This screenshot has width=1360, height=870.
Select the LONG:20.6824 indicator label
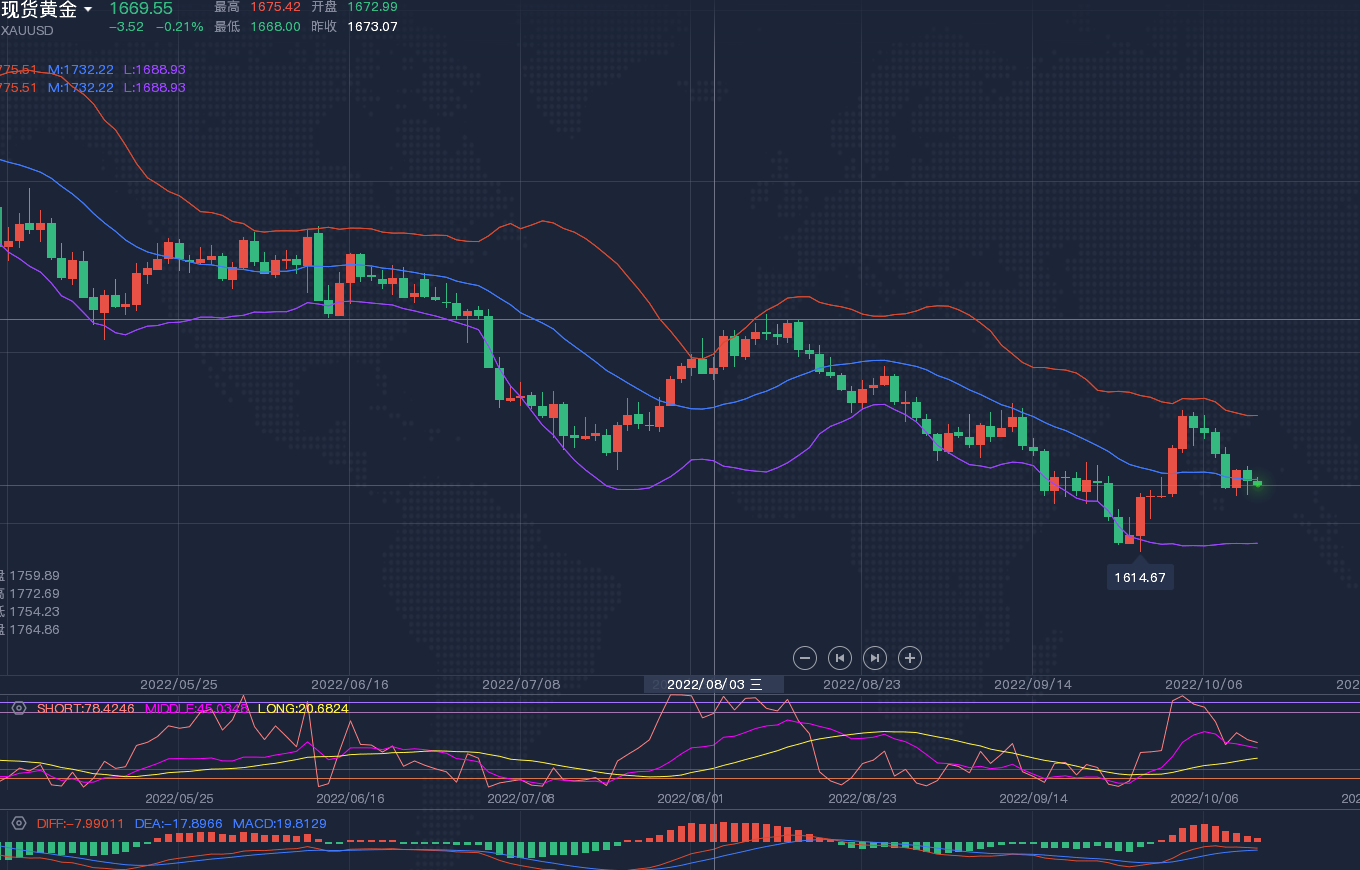tap(303, 708)
